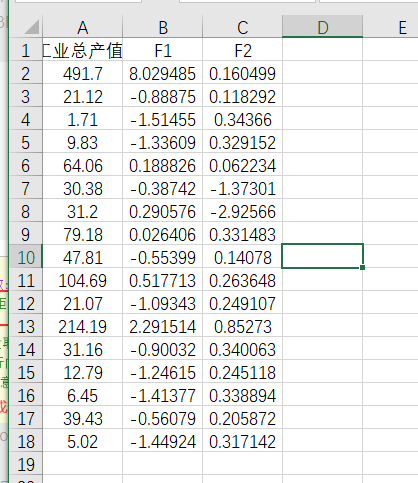Select cell containing 0.329152
This screenshot has width=418, height=483.
(243, 142)
